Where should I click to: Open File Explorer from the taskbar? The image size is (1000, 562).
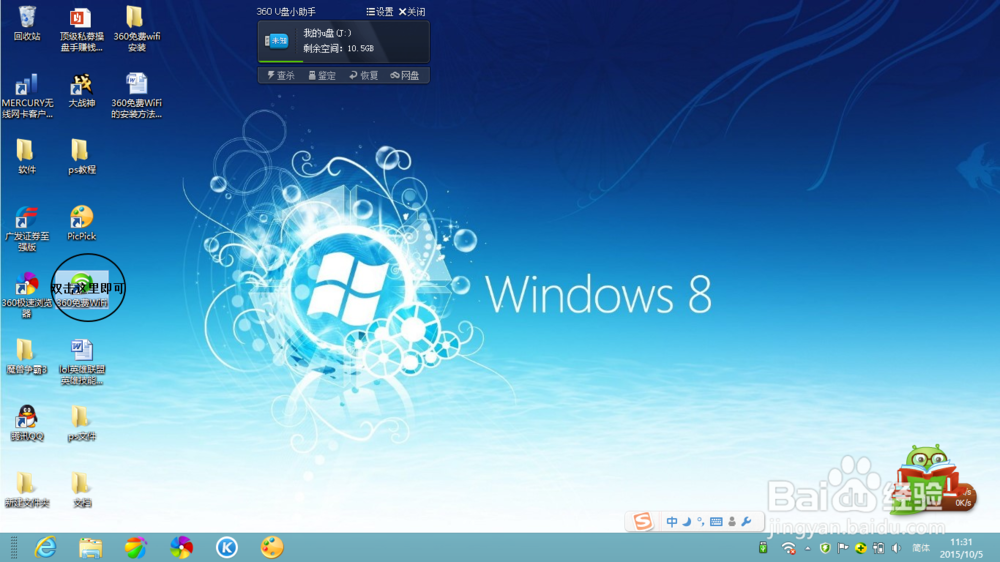(x=91, y=547)
